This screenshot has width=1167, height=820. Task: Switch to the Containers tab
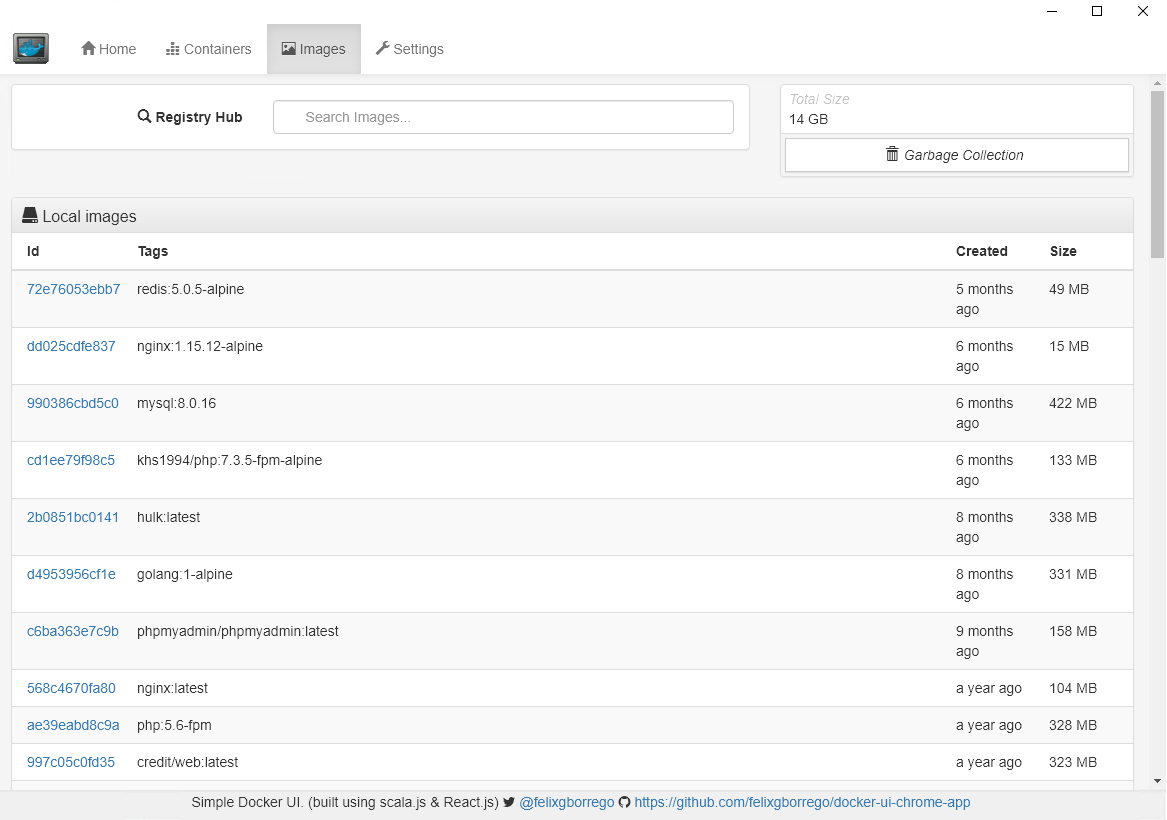208,49
